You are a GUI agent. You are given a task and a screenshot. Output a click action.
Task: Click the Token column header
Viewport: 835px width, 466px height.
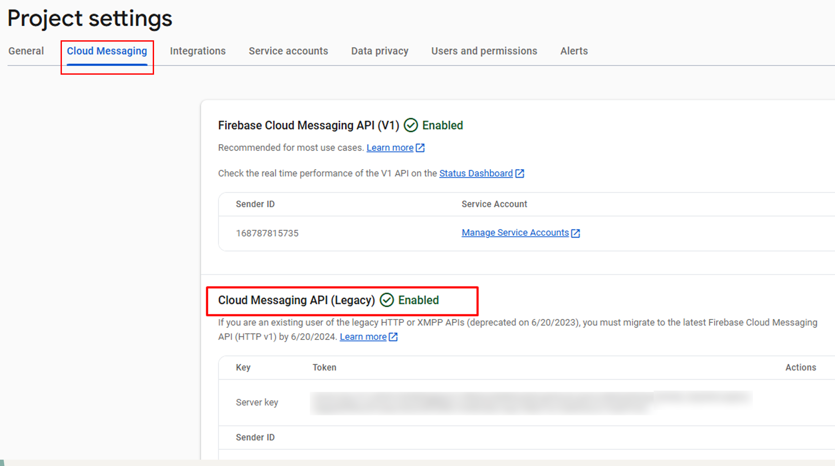[x=324, y=367]
